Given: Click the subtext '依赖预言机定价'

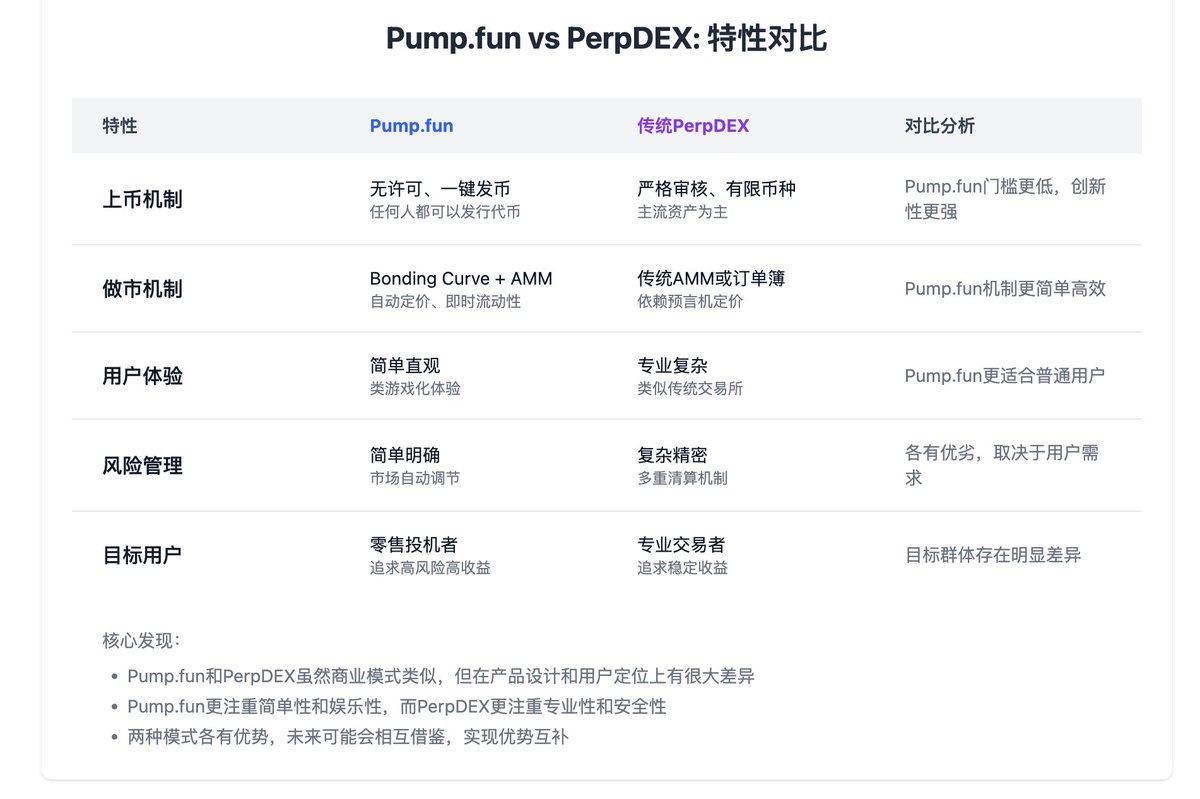Looking at the screenshot, I should pyautogui.click(x=690, y=301).
